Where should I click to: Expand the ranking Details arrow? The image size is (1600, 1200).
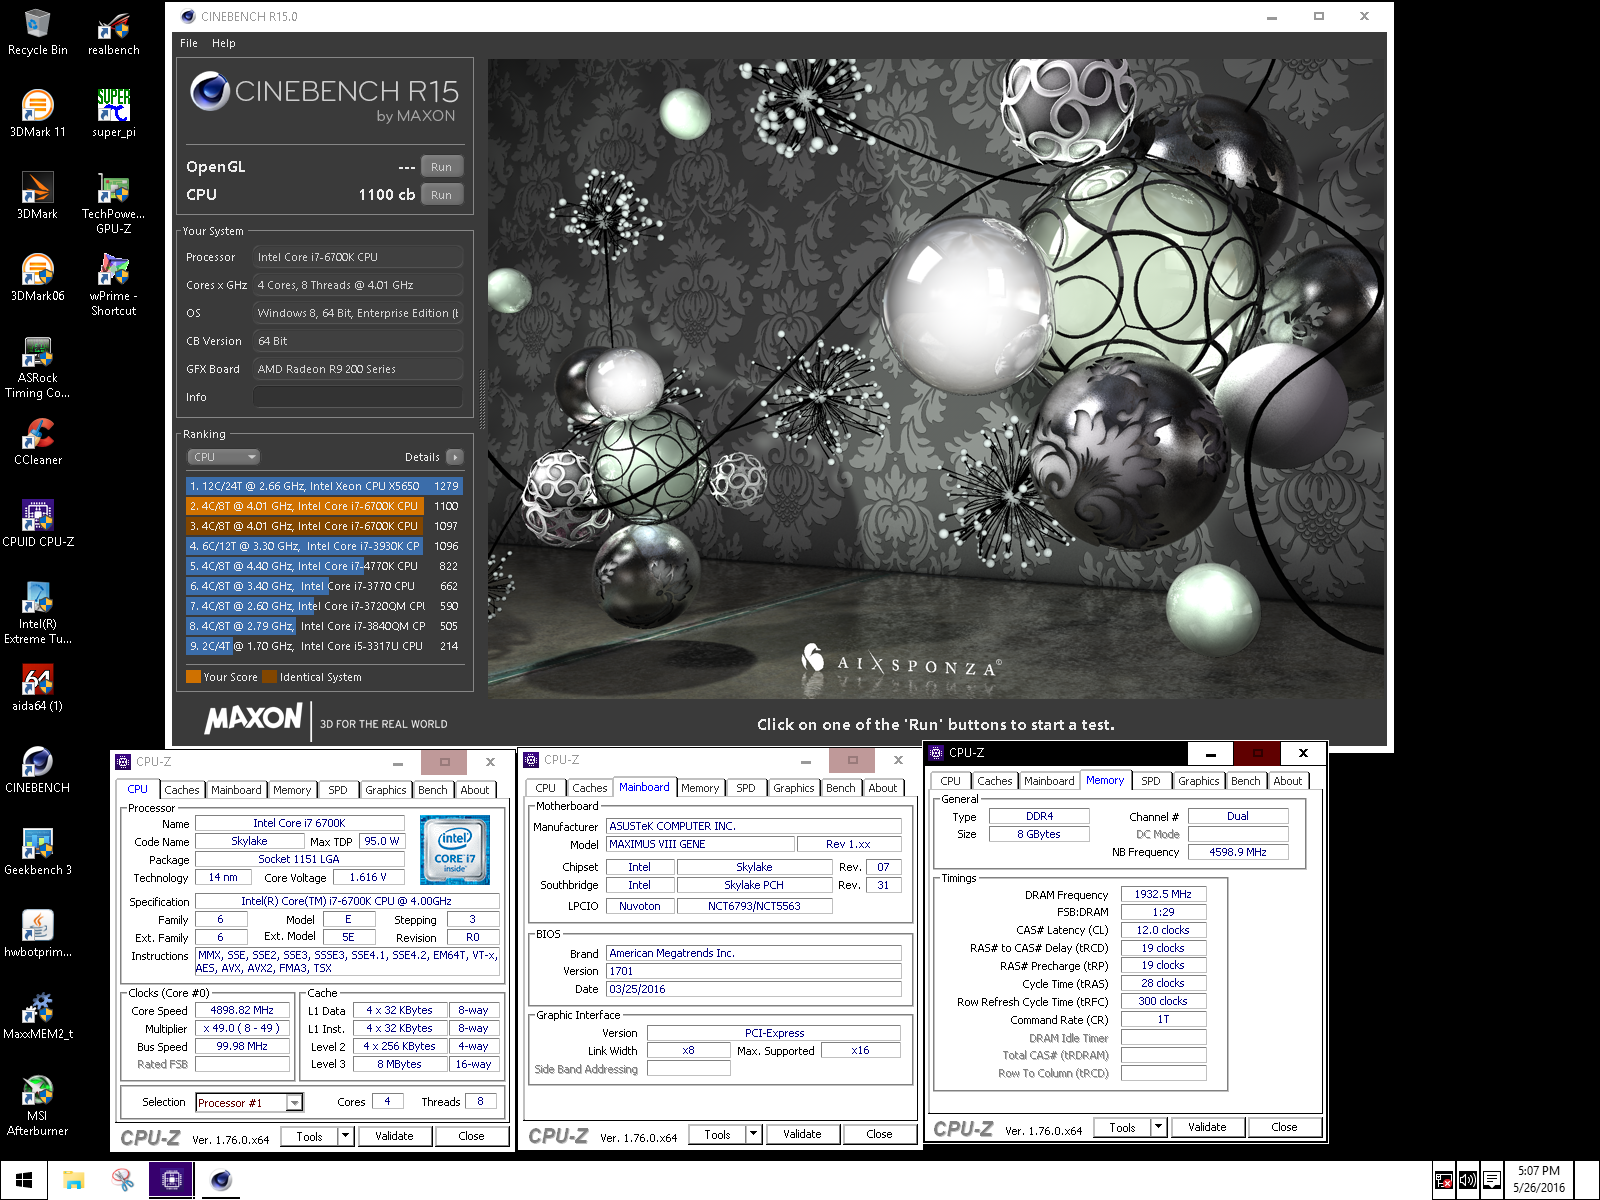tap(455, 457)
